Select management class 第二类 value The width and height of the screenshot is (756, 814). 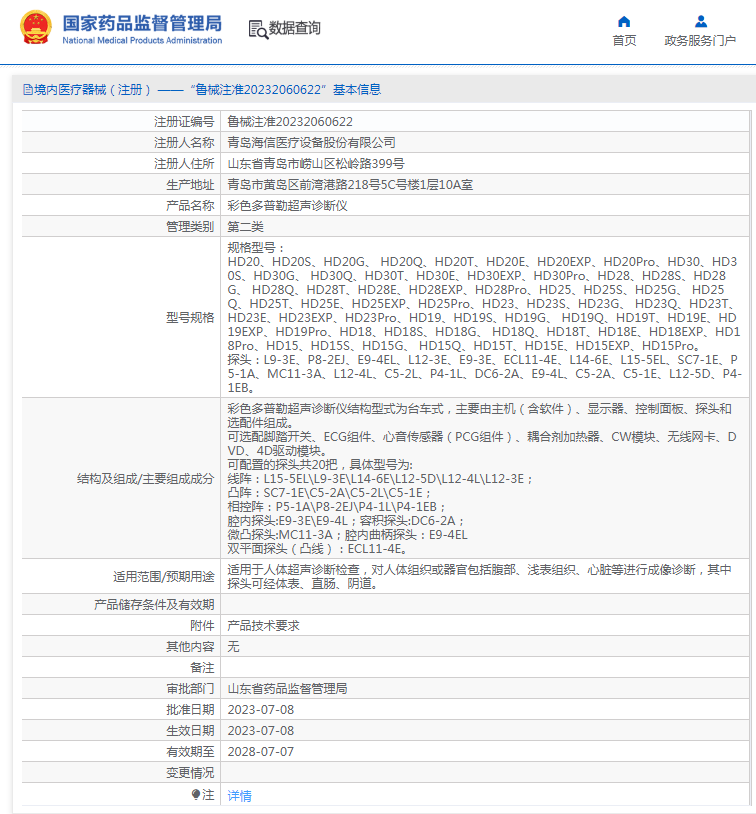tap(245, 227)
